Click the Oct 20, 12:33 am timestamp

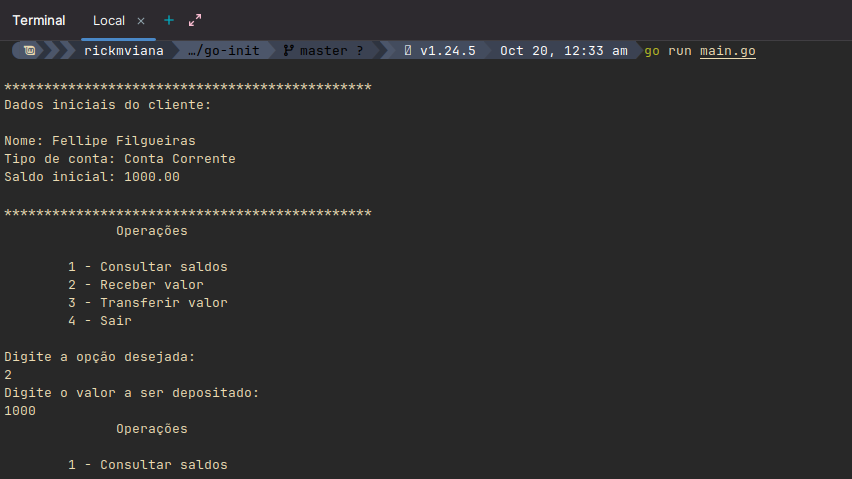tap(564, 50)
